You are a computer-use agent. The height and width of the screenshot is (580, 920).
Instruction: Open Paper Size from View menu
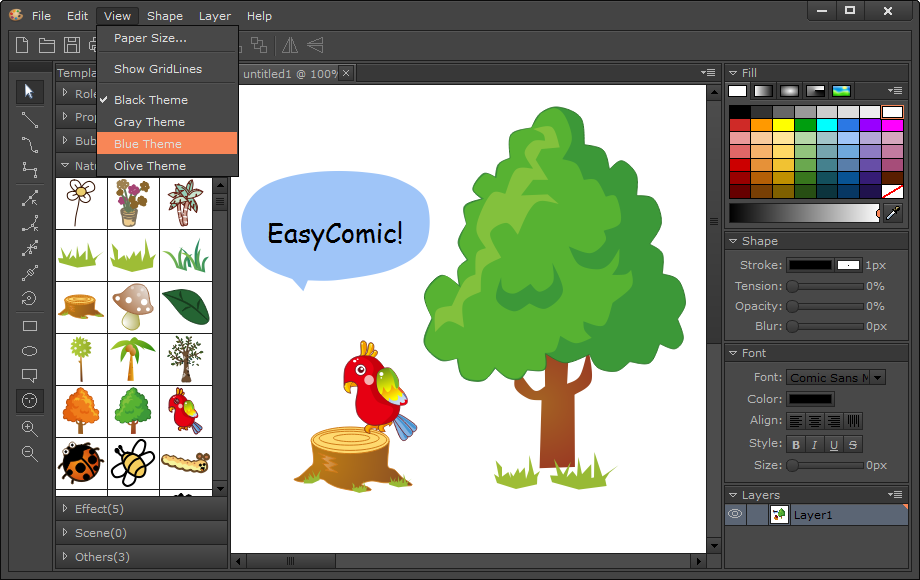pos(150,38)
